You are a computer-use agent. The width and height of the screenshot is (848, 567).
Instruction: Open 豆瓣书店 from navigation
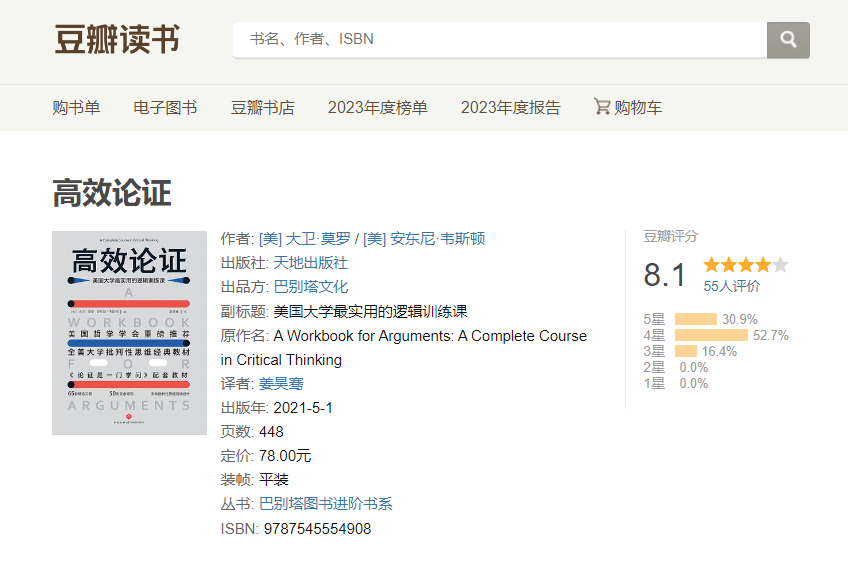[x=262, y=108]
